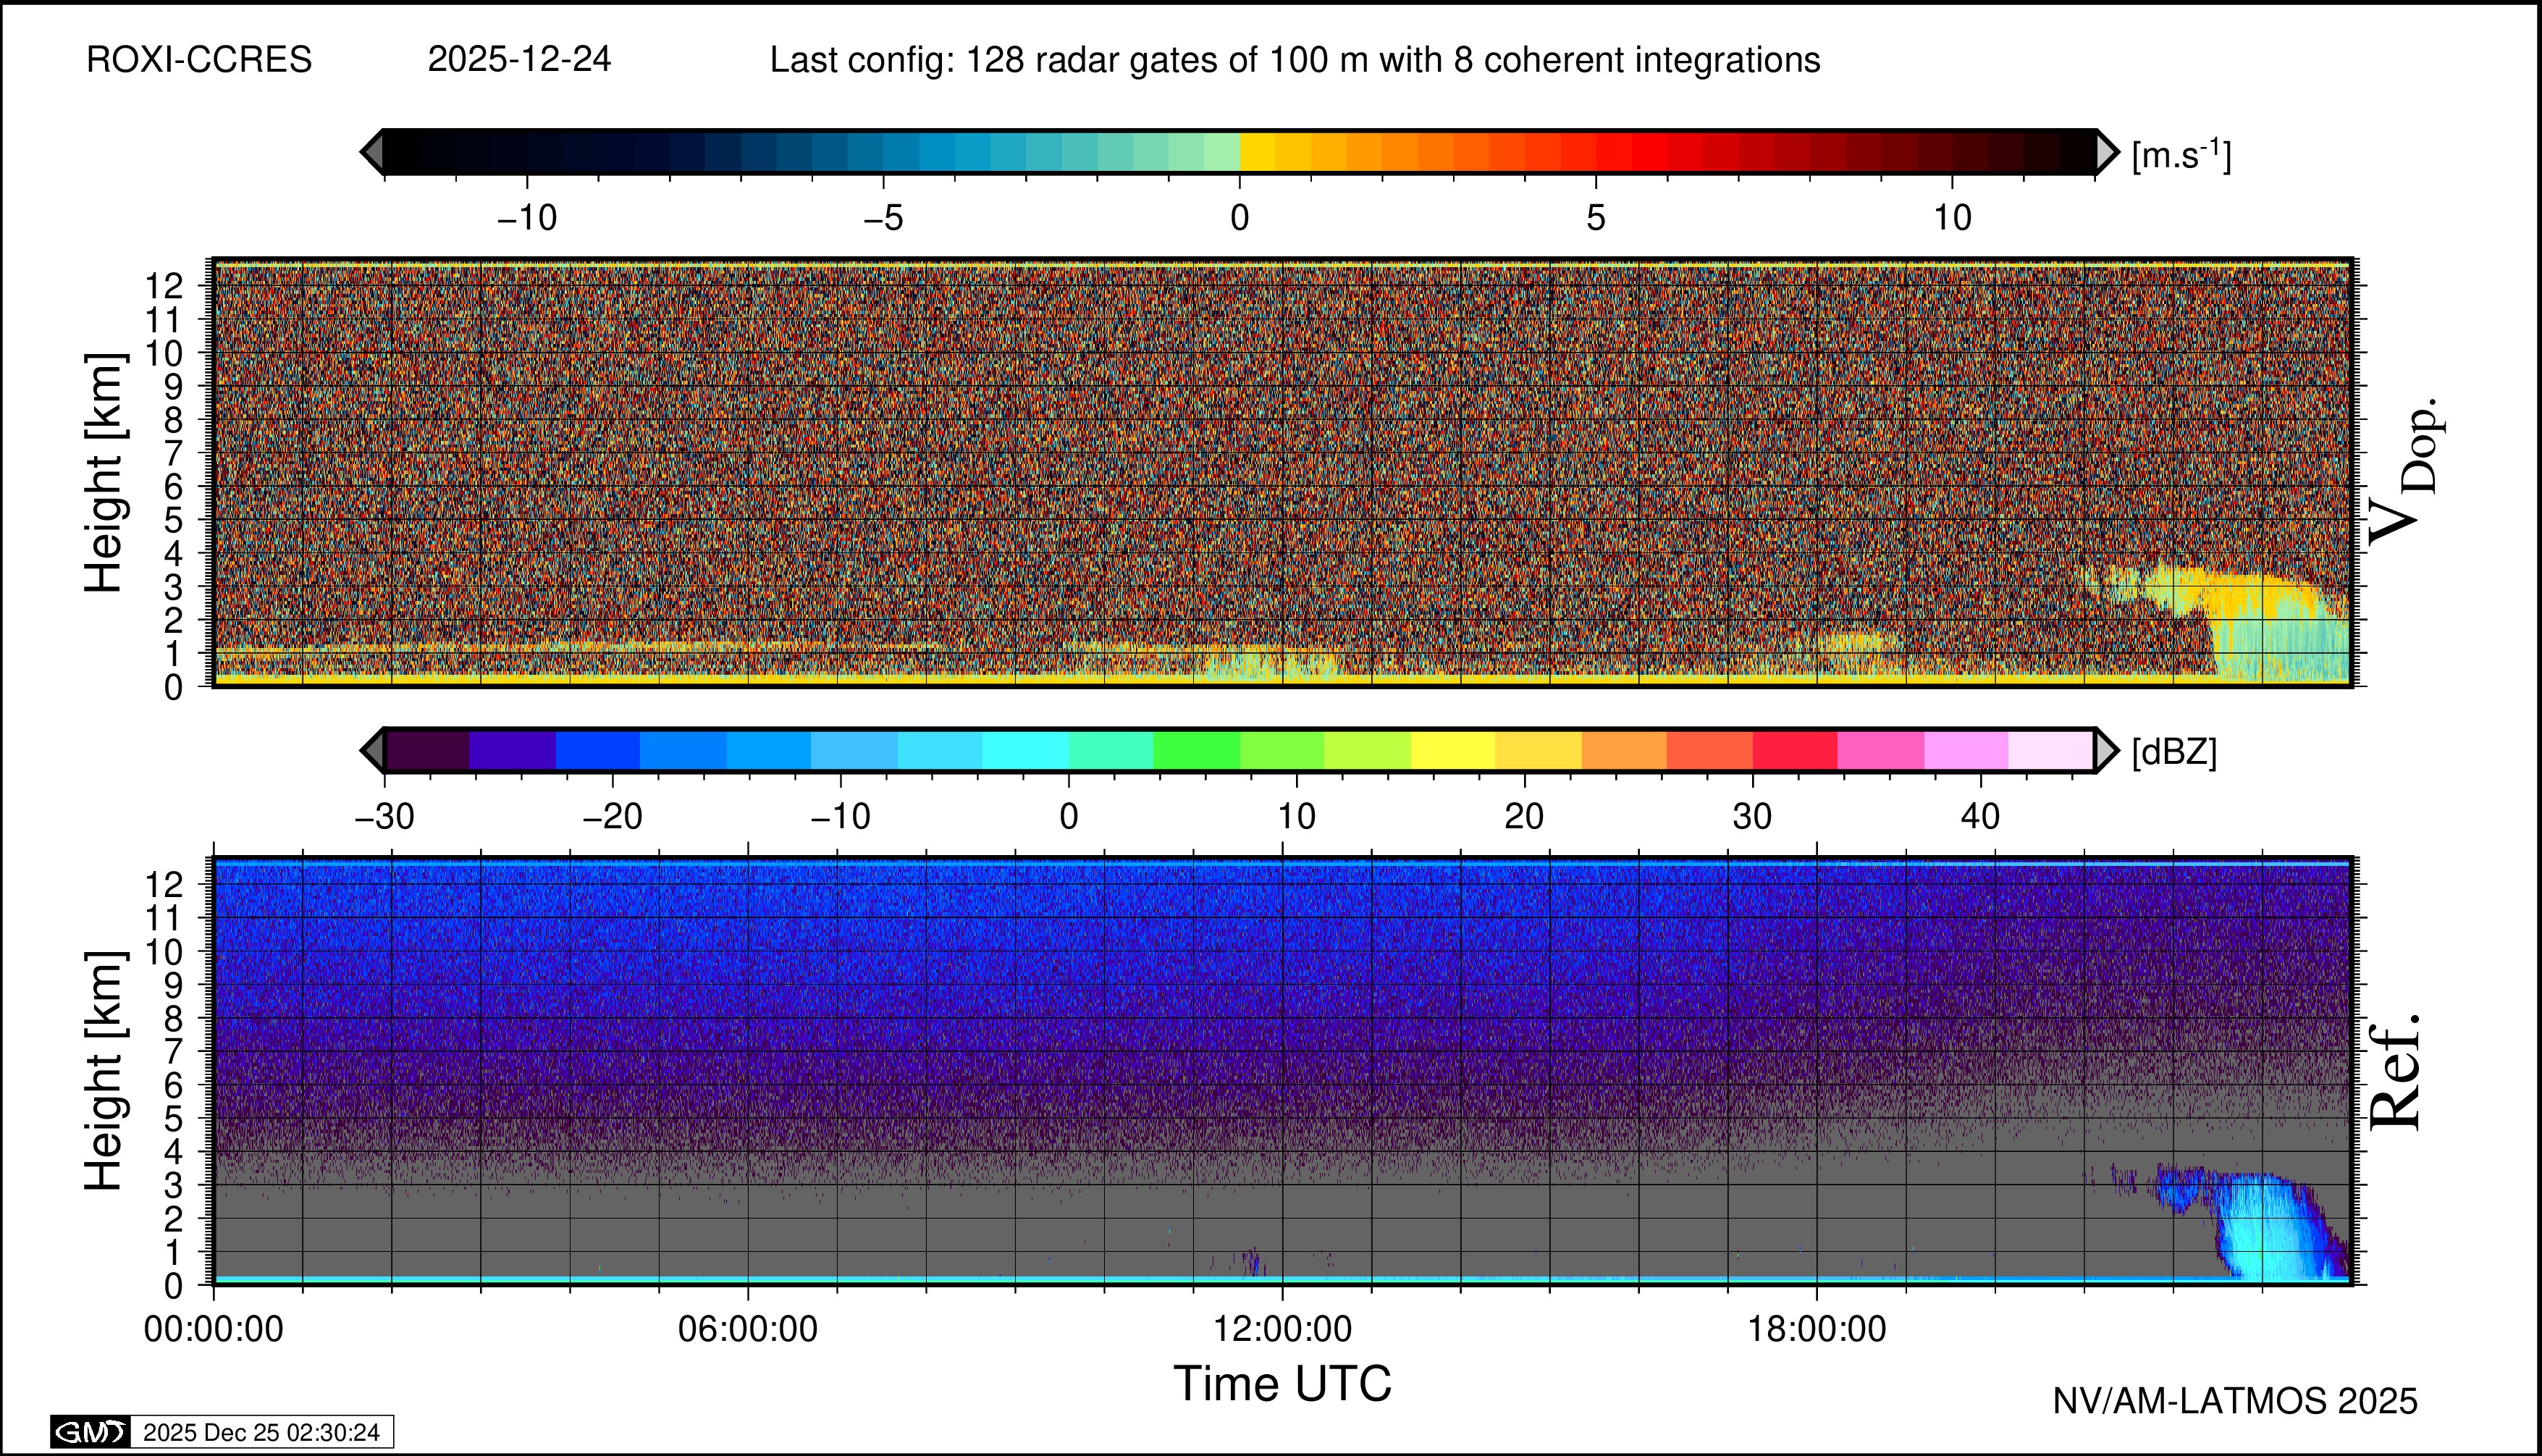The image size is (2542, 1456).
Task: Click the 12:00:00 time axis label
Action: point(1282,1329)
